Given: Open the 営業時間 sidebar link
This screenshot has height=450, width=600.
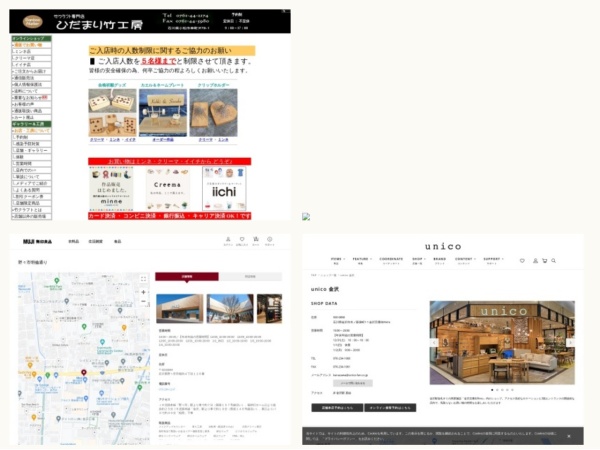Looking at the screenshot, I should [x=31, y=163].
